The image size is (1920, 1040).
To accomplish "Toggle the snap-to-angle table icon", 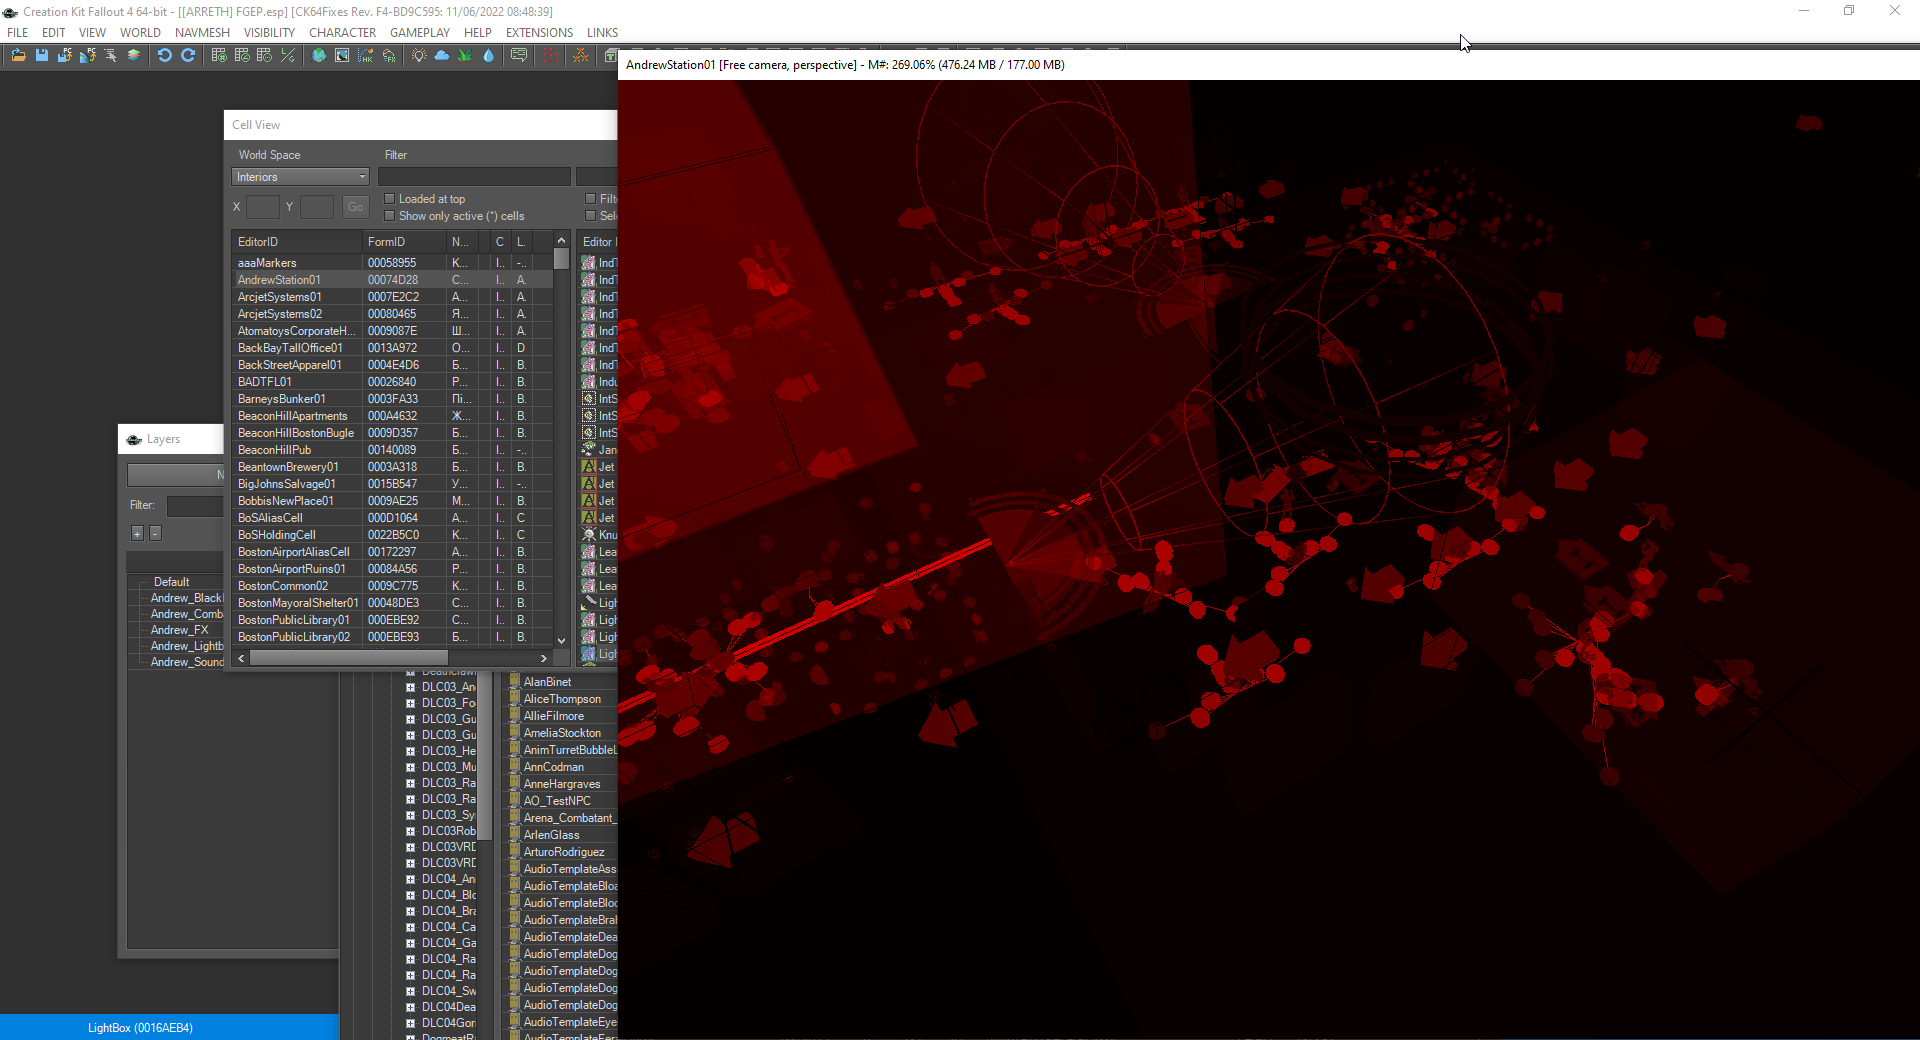I will (242, 56).
